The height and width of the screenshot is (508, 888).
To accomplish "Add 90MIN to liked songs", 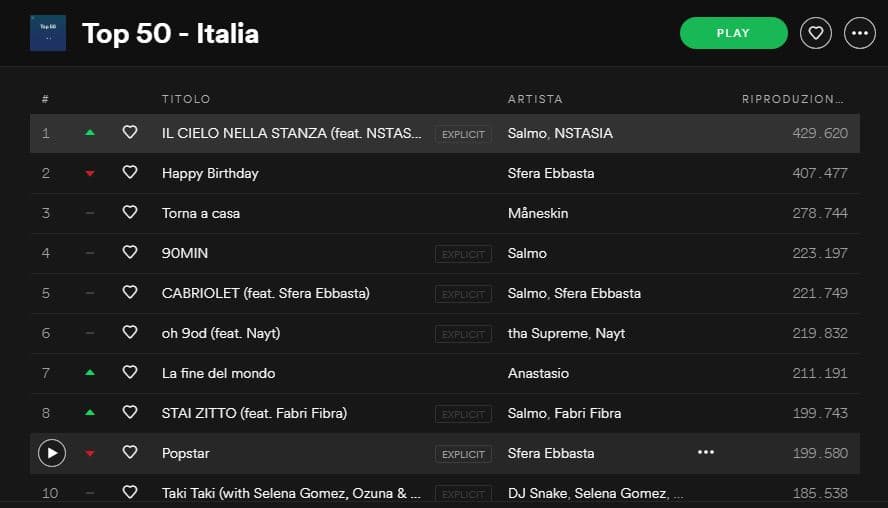I will point(130,252).
